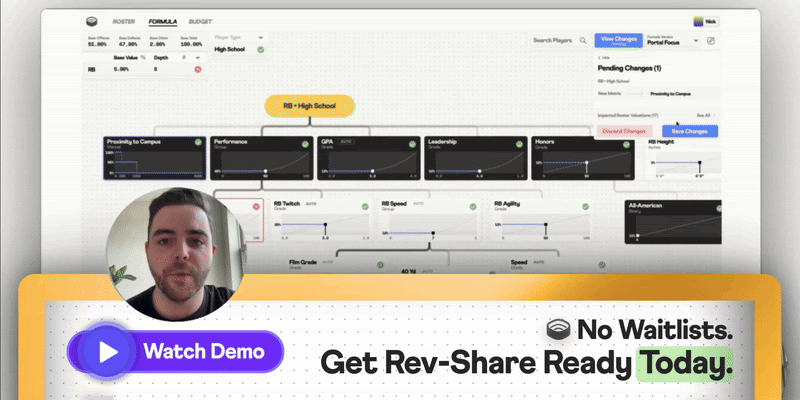
Task: Click the Search Players input field
Action: [x=555, y=41]
